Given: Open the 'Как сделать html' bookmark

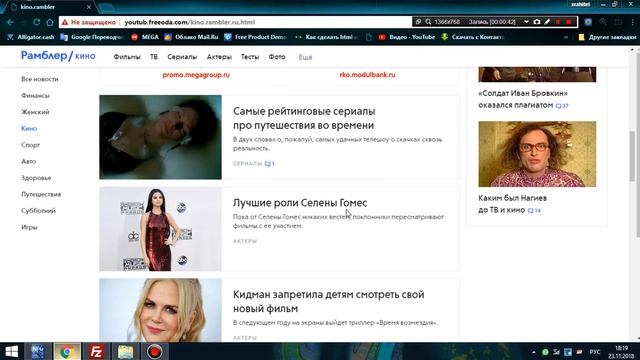Looking at the screenshot, I should pyautogui.click(x=327, y=37).
